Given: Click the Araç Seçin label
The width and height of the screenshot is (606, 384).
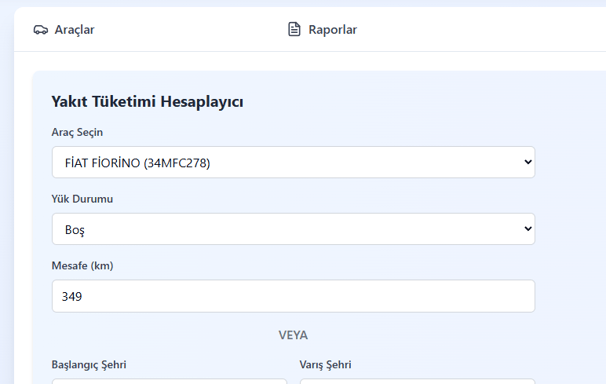Looking at the screenshot, I should [x=77, y=132].
